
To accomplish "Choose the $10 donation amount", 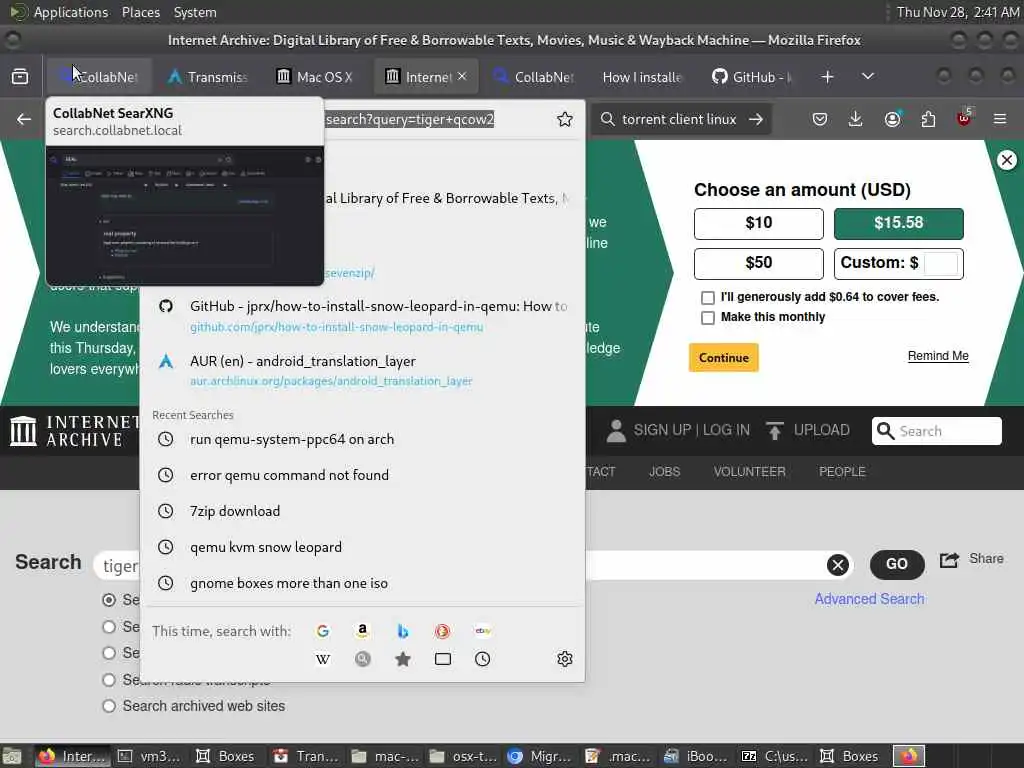I will point(758,223).
